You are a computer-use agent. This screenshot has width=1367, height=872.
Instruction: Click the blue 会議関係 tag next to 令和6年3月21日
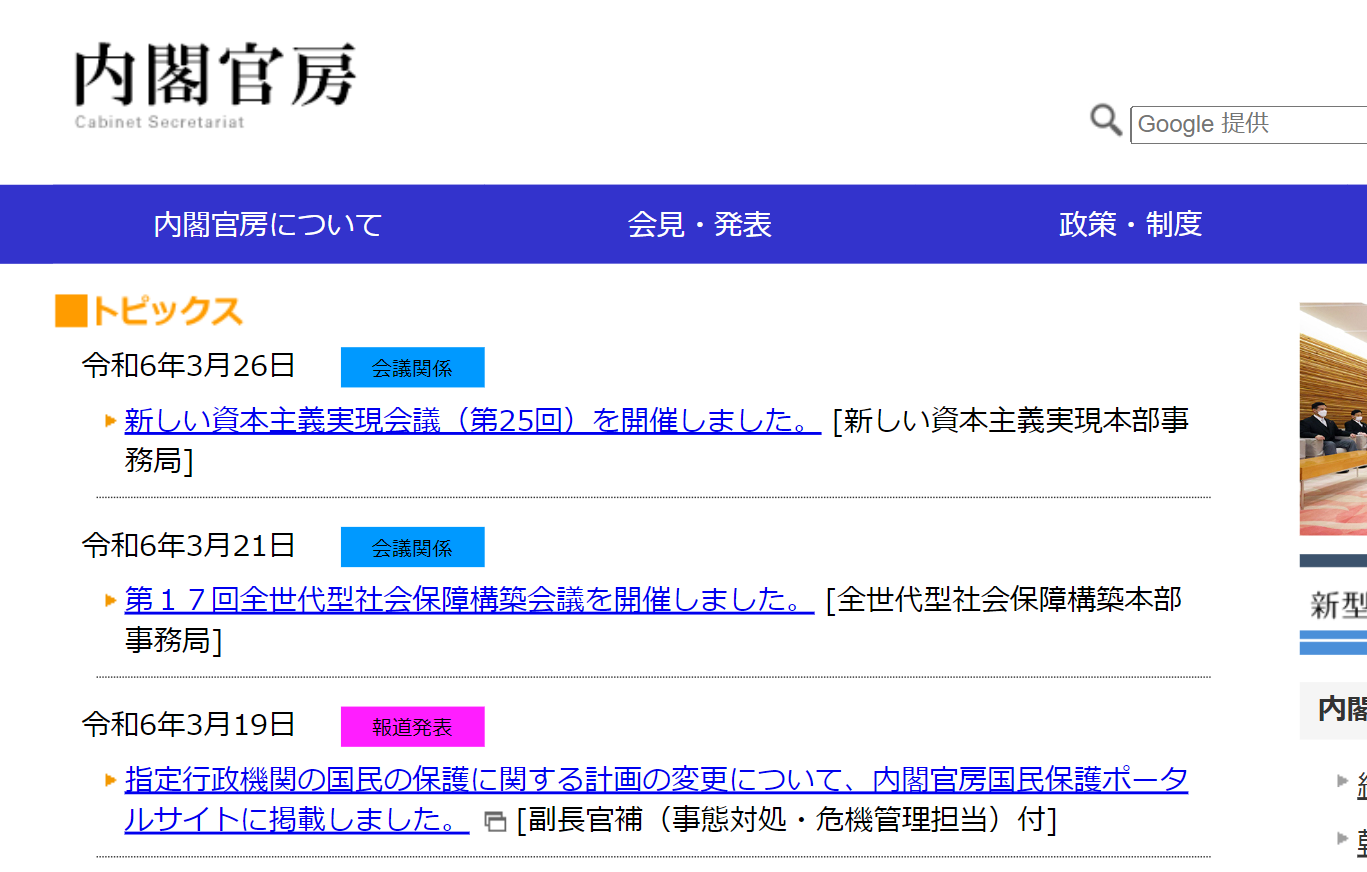[x=412, y=547]
